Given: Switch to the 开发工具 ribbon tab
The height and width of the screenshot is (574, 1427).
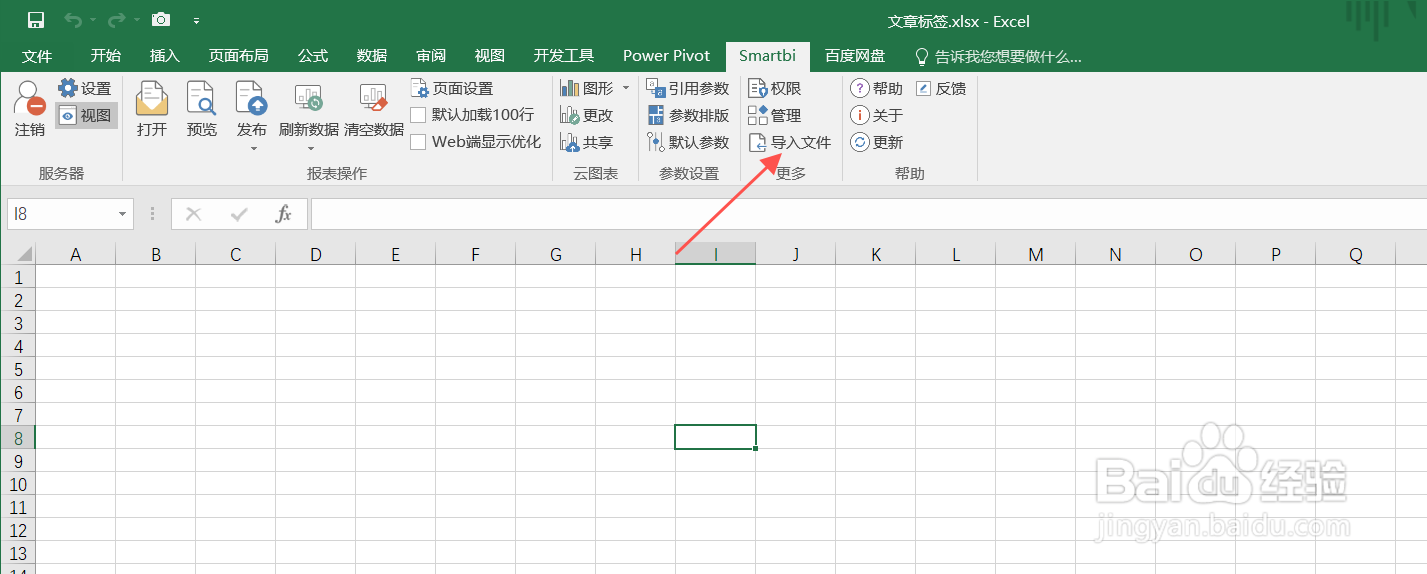Looking at the screenshot, I should (564, 56).
